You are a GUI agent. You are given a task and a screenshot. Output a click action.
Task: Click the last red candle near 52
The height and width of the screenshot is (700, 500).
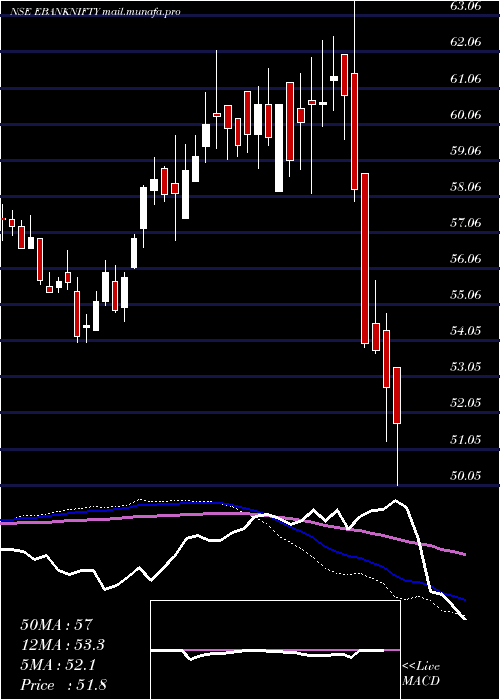click(397, 395)
